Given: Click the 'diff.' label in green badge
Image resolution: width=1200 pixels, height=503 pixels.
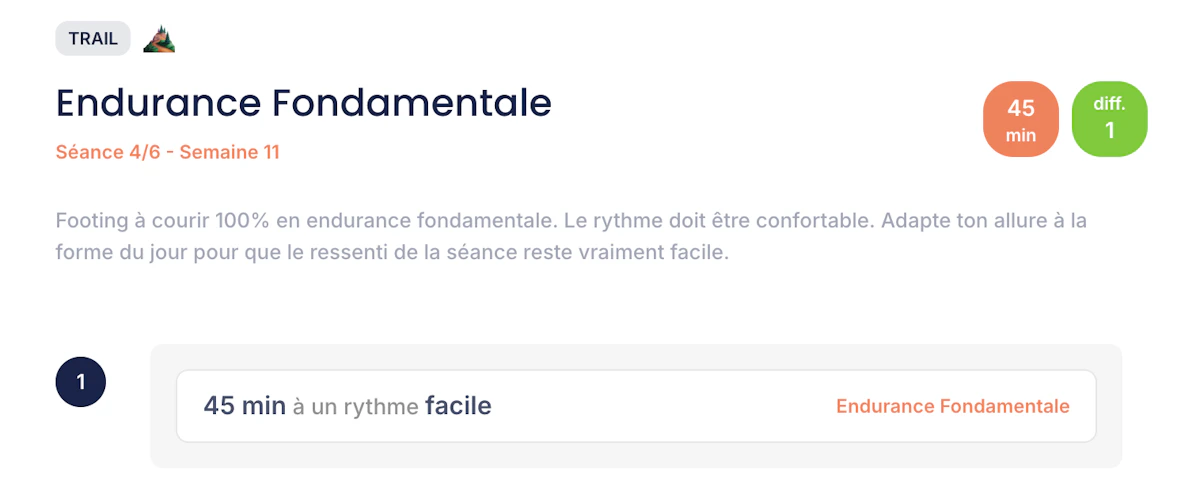Looking at the screenshot, I should [x=1109, y=104].
